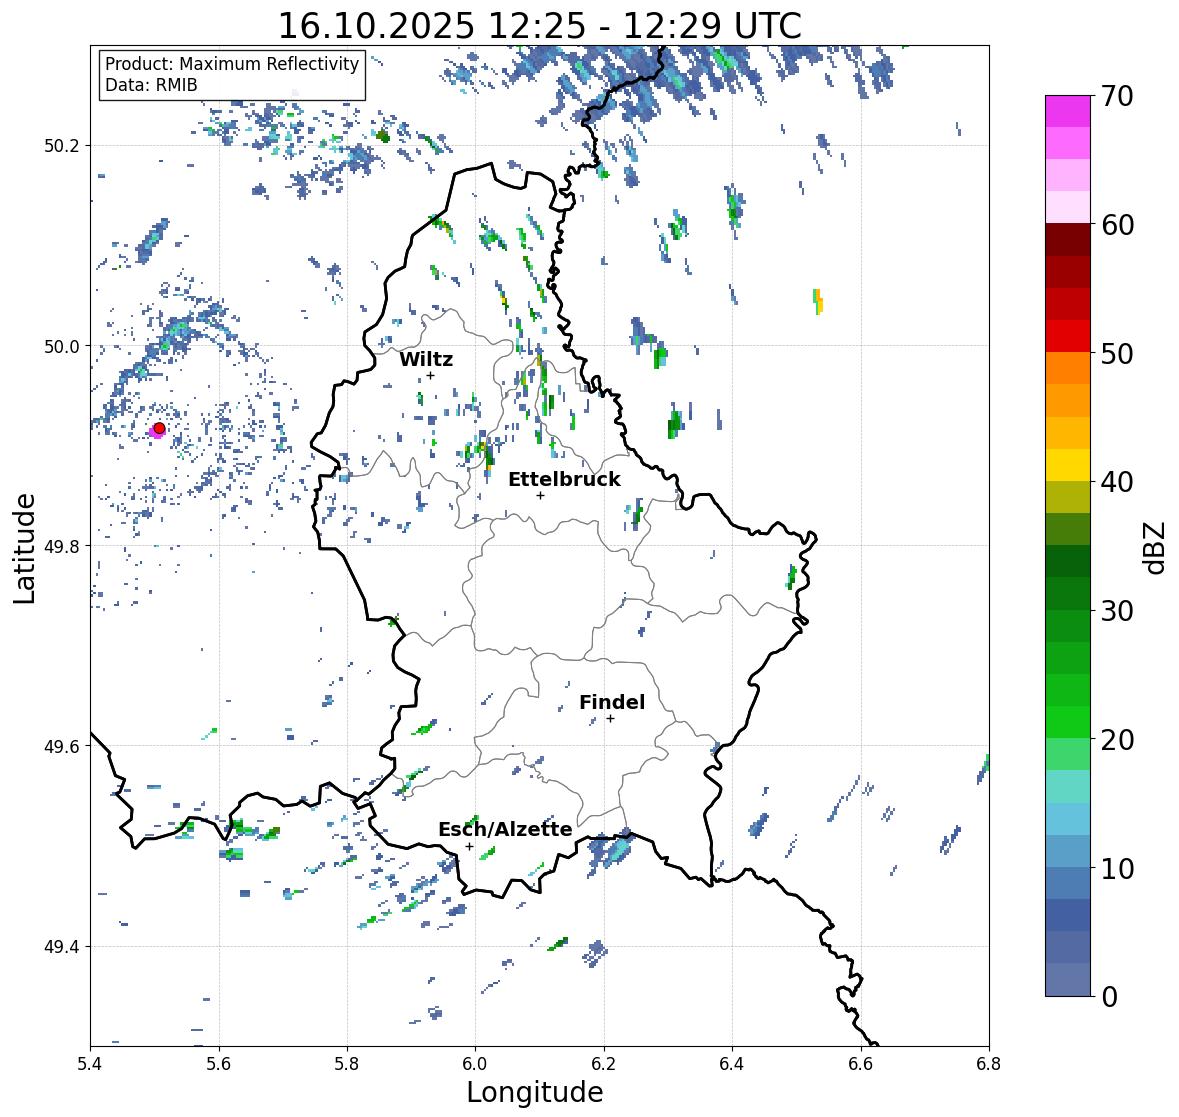
Task: Click the plot title "16.10.2025 12:25 - 12:29 UTC"
Action: [x=540, y=26]
